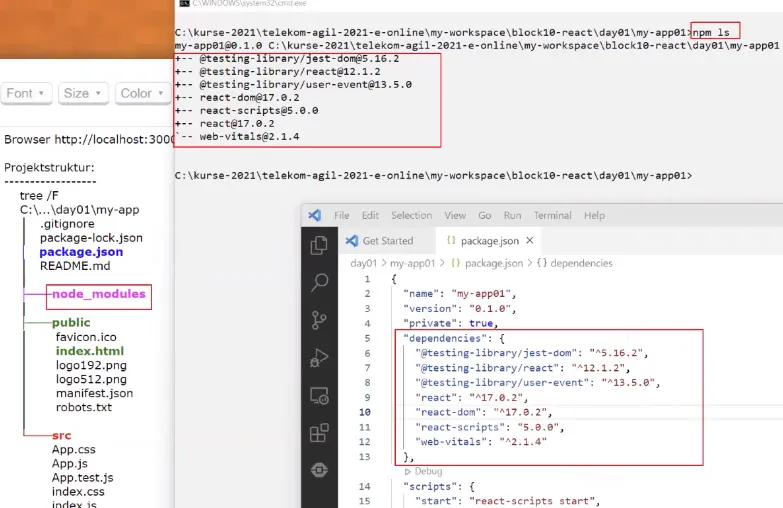
Task: Click logo192.png in the project structure
Action: [91, 365]
